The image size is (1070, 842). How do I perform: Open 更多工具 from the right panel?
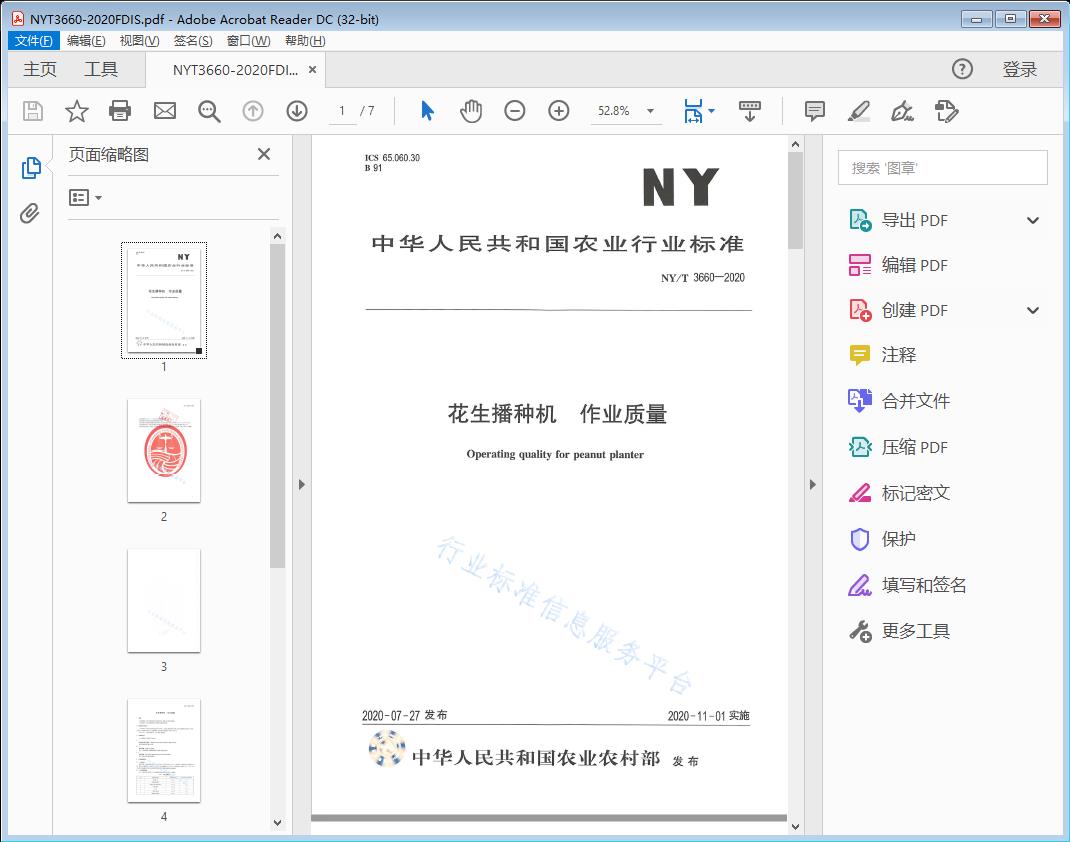(916, 630)
